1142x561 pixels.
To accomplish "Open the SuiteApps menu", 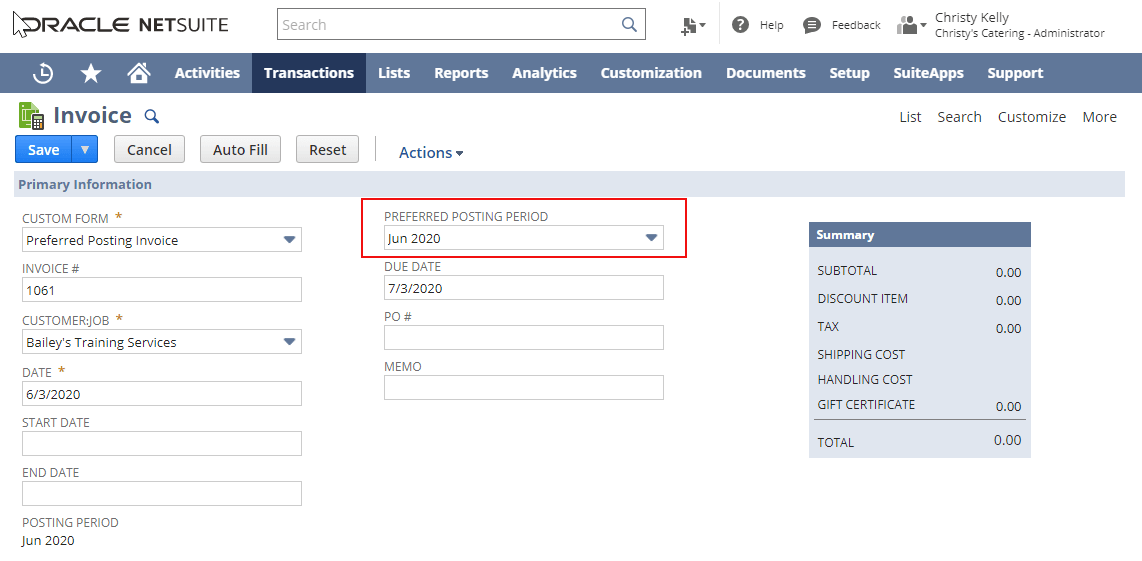I will (x=928, y=73).
